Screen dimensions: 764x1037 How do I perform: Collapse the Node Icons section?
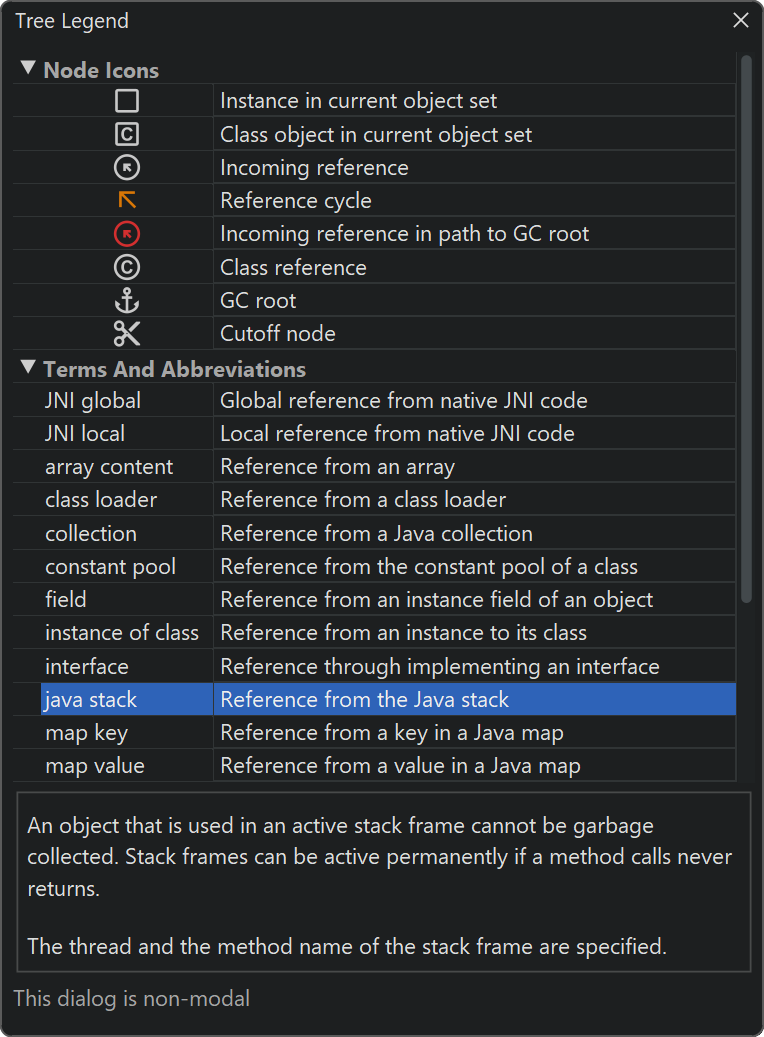point(28,70)
